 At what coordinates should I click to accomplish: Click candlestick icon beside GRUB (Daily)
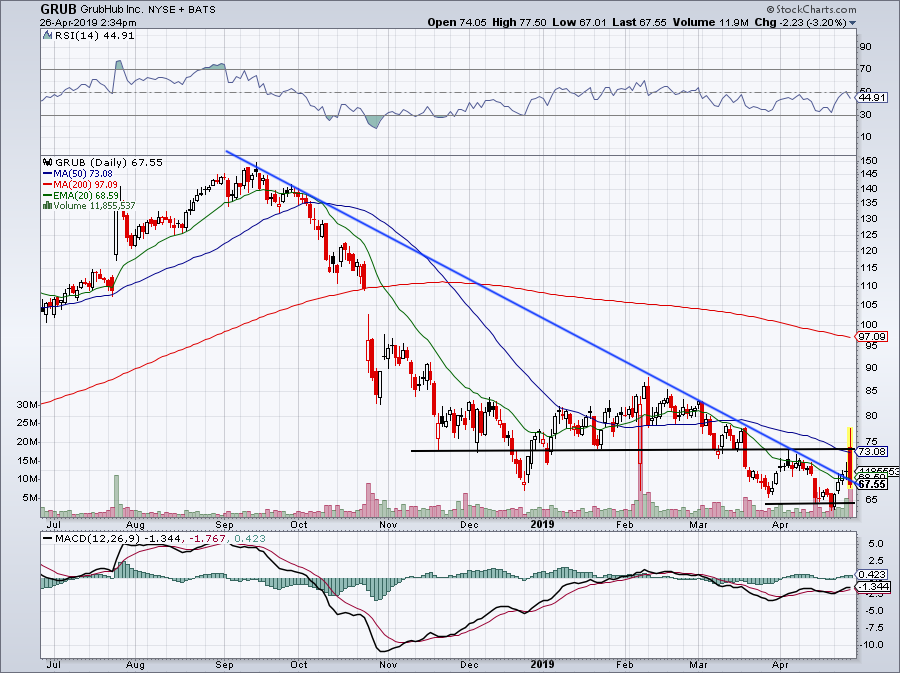pyautogui.click(x=48, y=163)
